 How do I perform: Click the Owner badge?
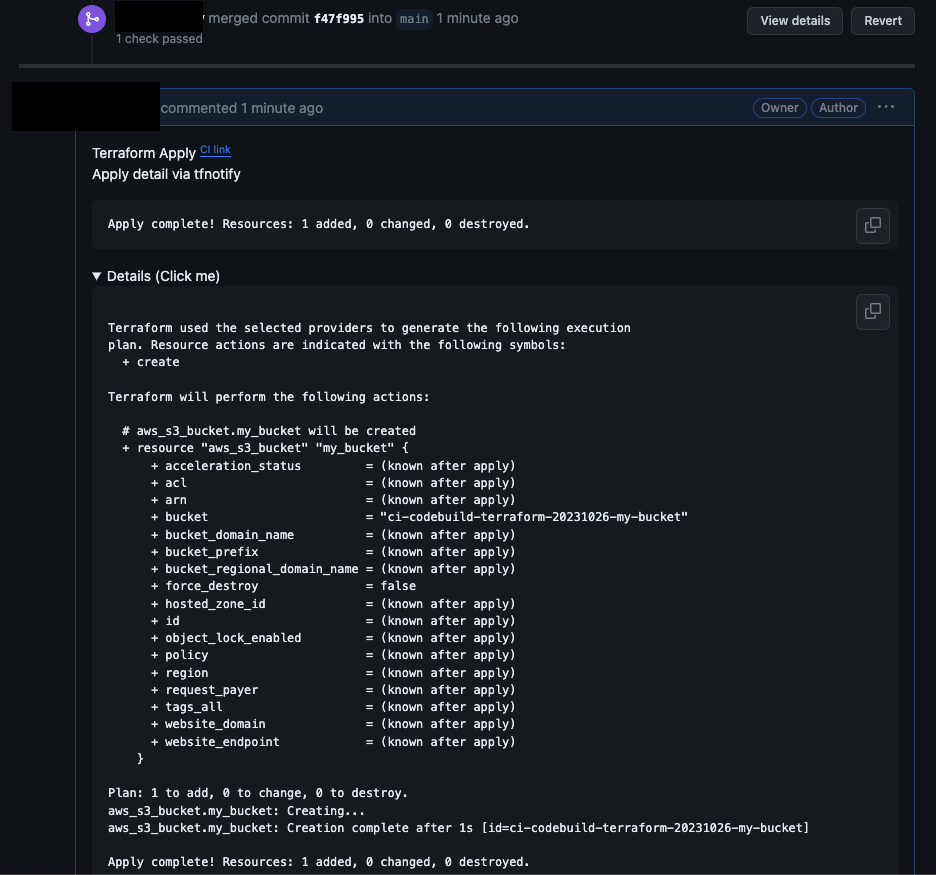tap(779, 107)
